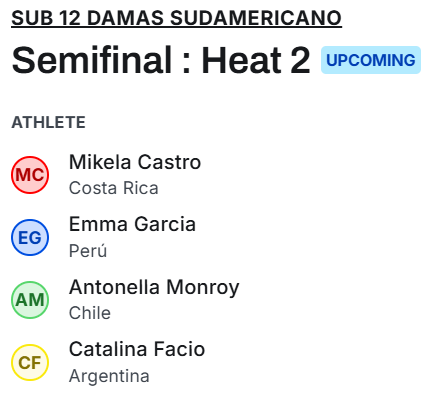Click the Semifinal : Heat 2 heading

click(161, 60)
